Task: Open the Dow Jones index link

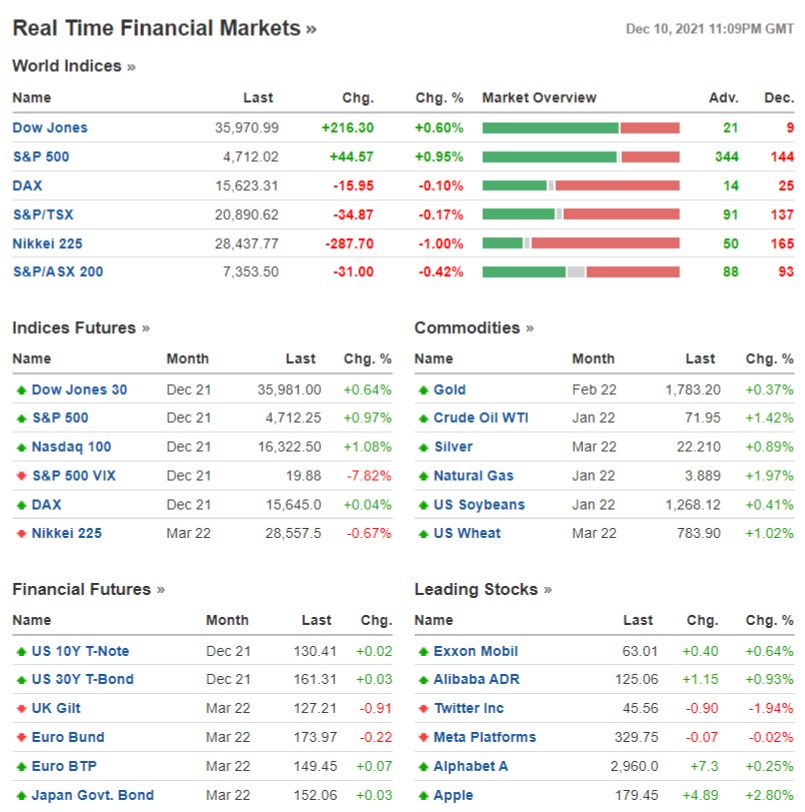Action: (50, 128)
